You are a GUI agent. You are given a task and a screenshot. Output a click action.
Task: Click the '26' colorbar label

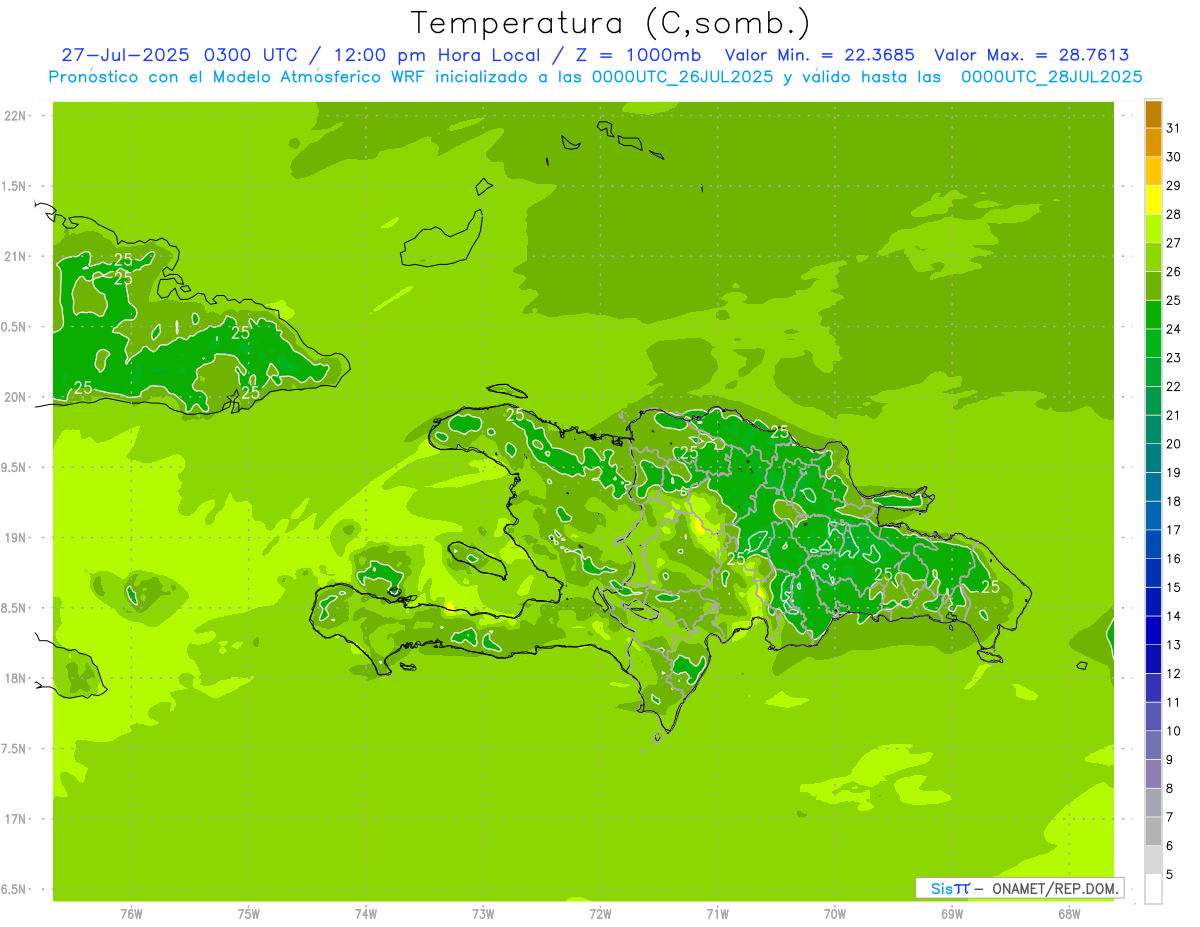point(1173,271)
